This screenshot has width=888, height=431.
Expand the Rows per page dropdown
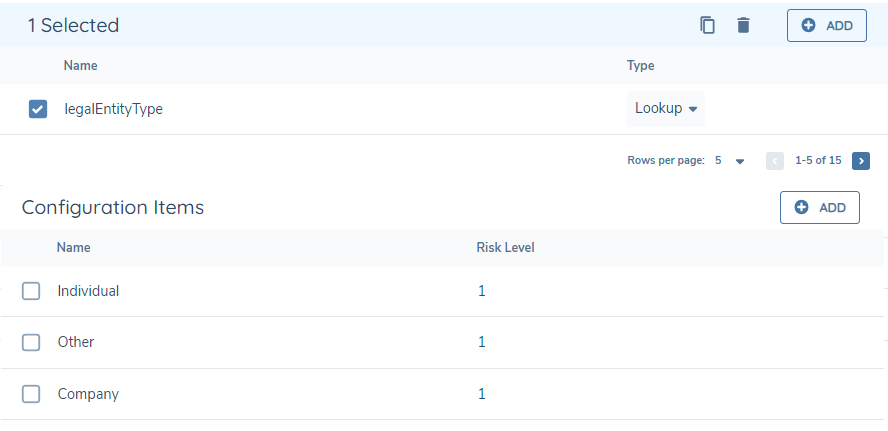point(739,160)
